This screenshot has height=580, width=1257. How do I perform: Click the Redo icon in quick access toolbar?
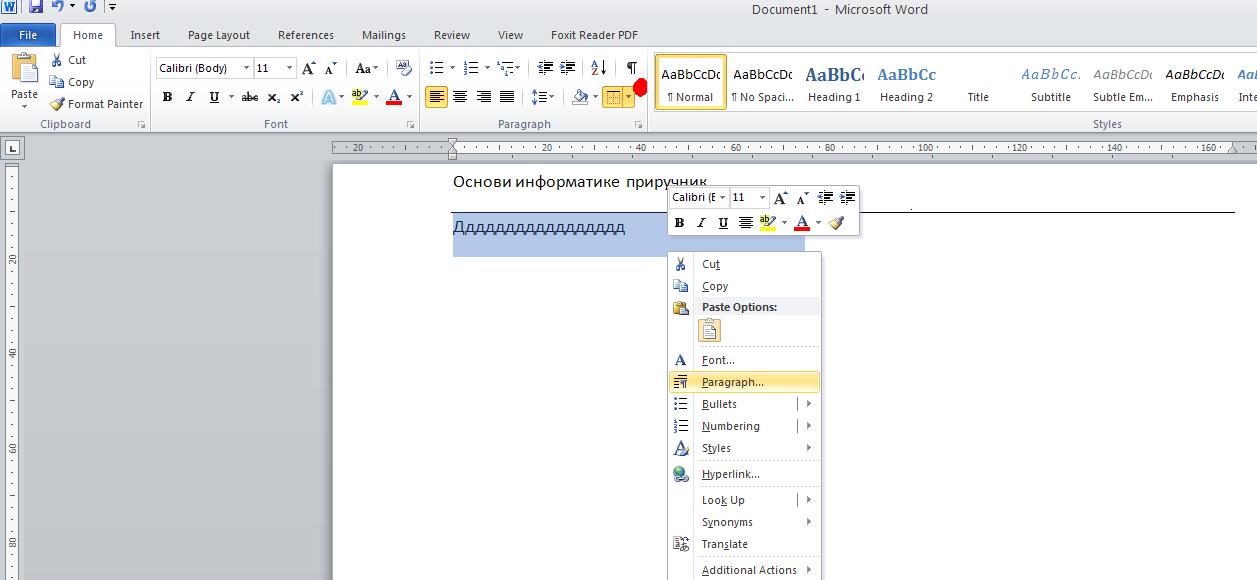tap(90, 7)
